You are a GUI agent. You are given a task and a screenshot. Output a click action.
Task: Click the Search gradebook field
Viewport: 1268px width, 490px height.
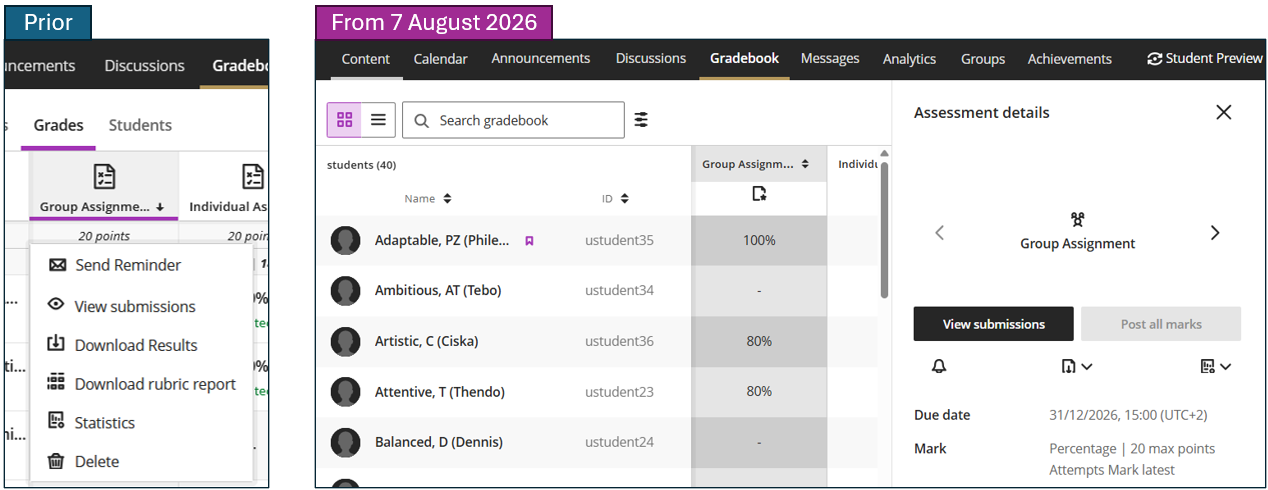click(x=513, y=120)
